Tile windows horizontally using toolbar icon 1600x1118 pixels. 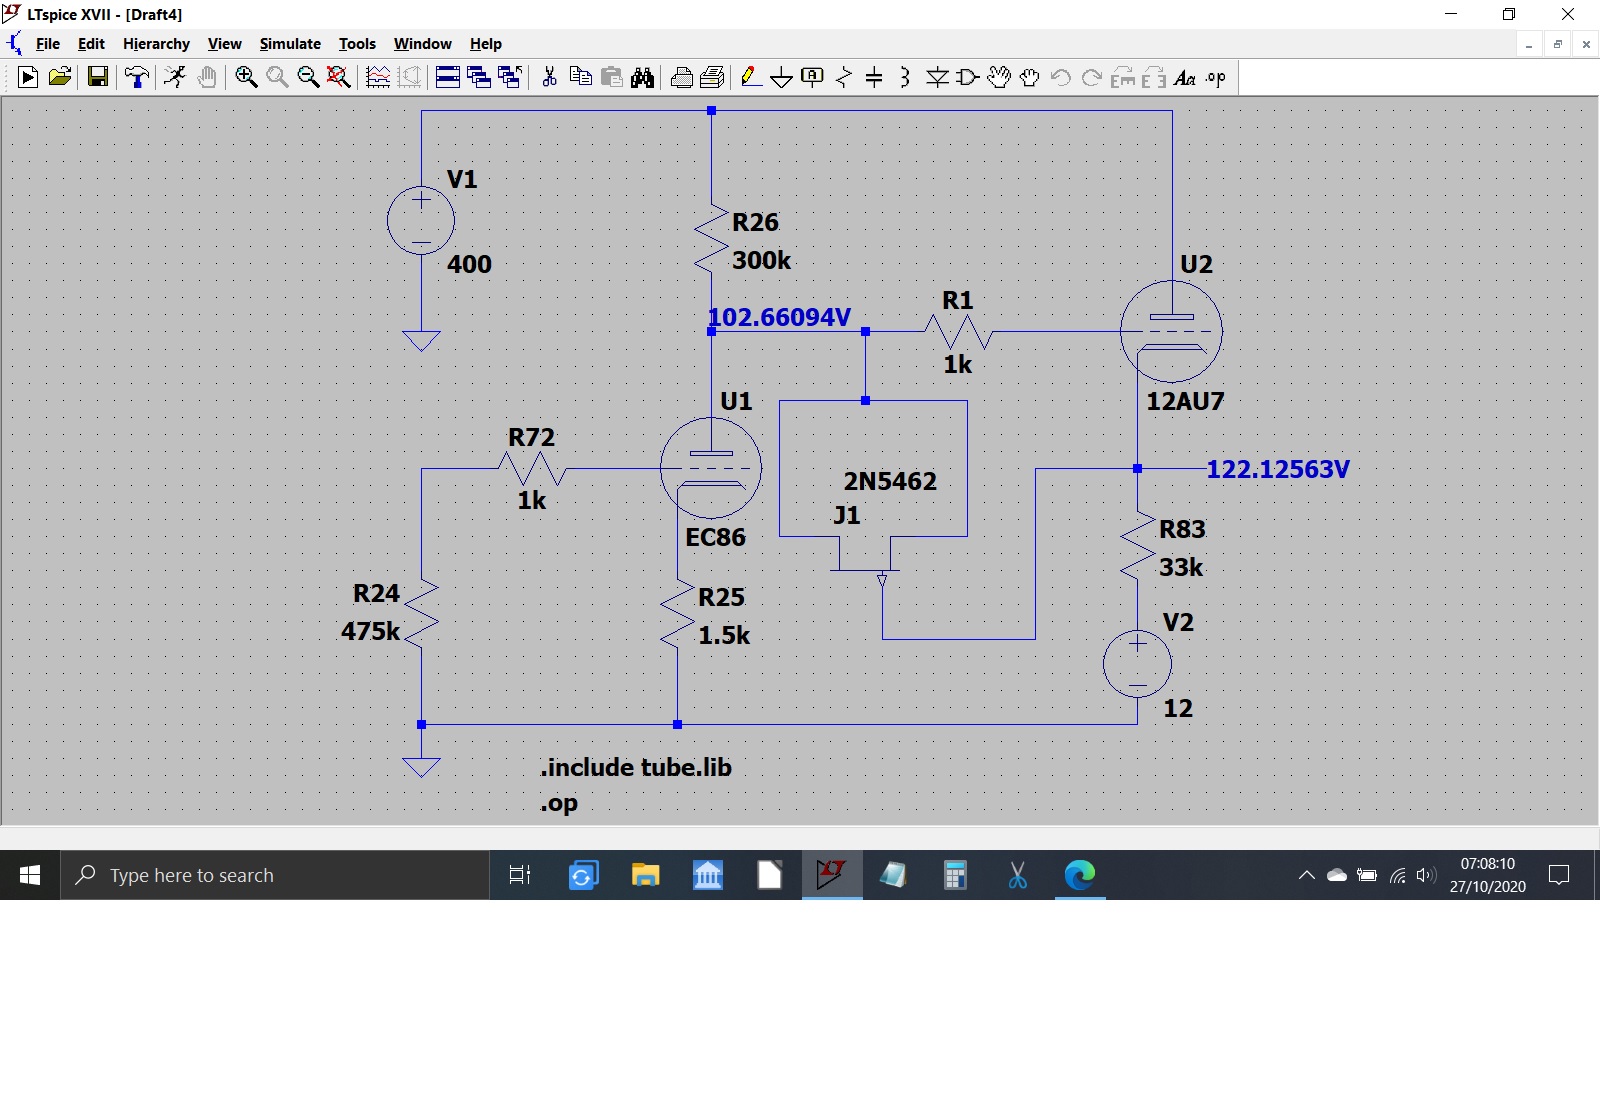(448, 78)
